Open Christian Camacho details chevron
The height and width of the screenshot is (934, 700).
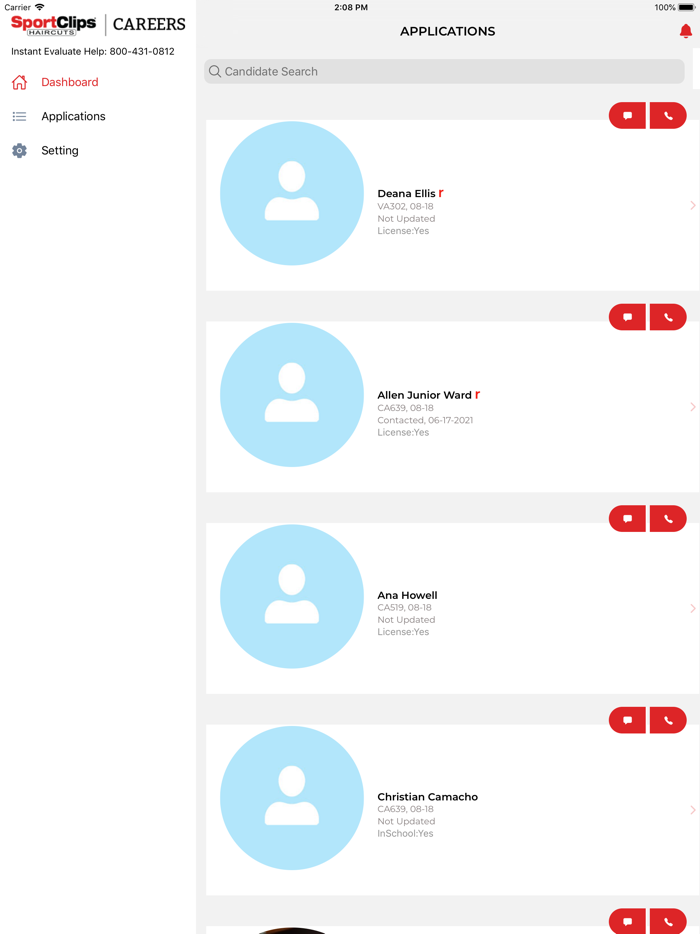point(692,810)
